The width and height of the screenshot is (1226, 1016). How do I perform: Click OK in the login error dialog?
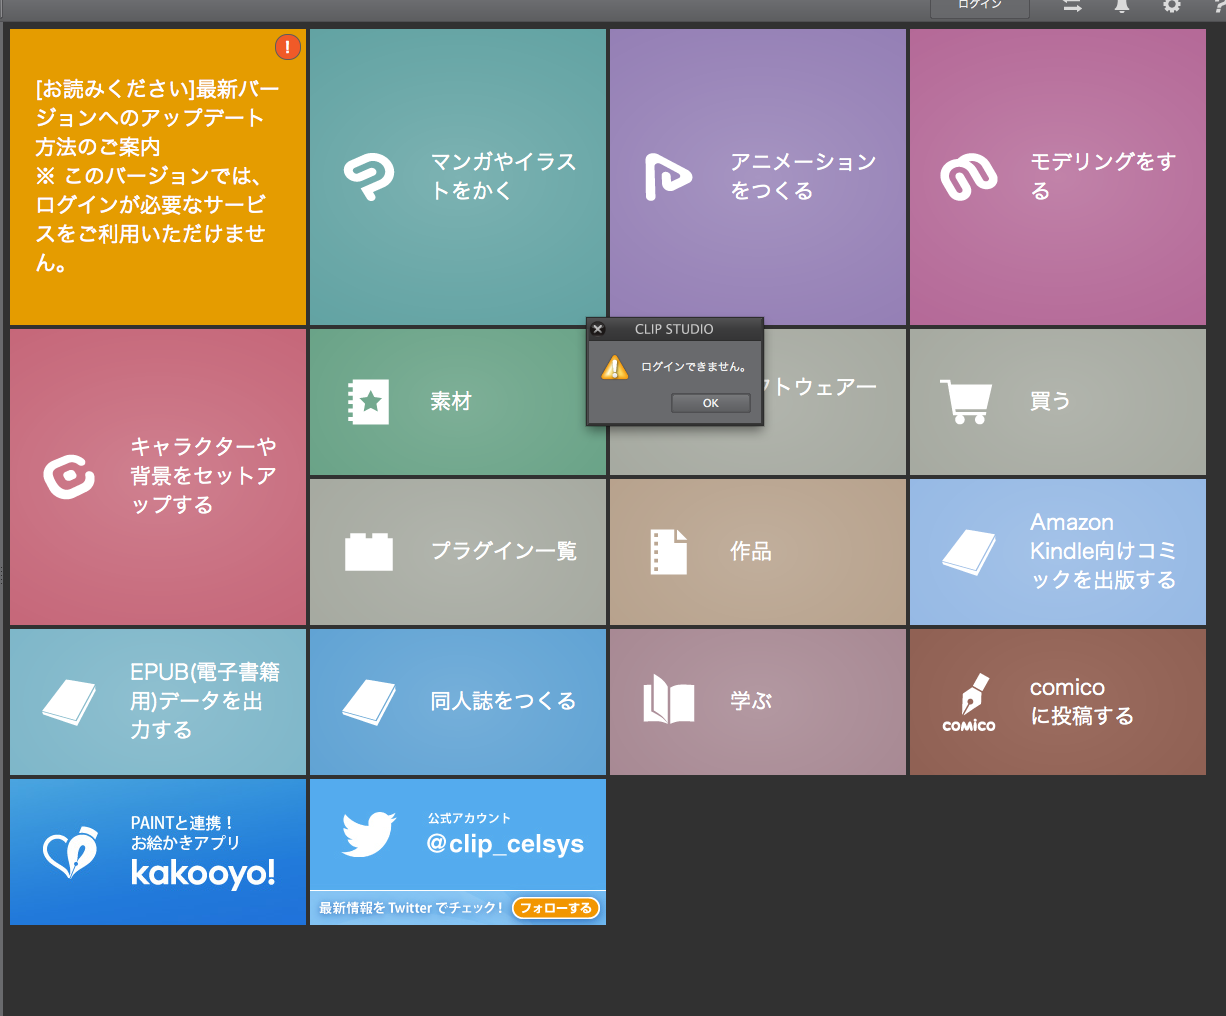710,403
